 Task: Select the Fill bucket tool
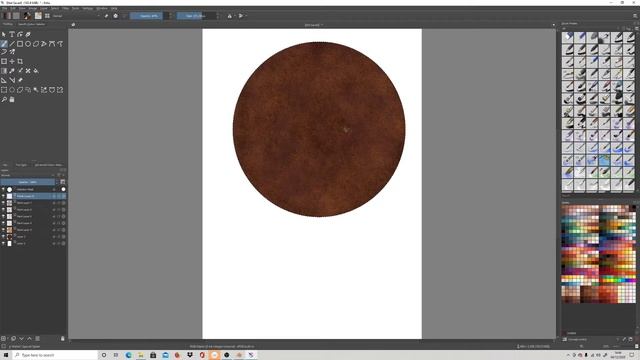[36, 71]
